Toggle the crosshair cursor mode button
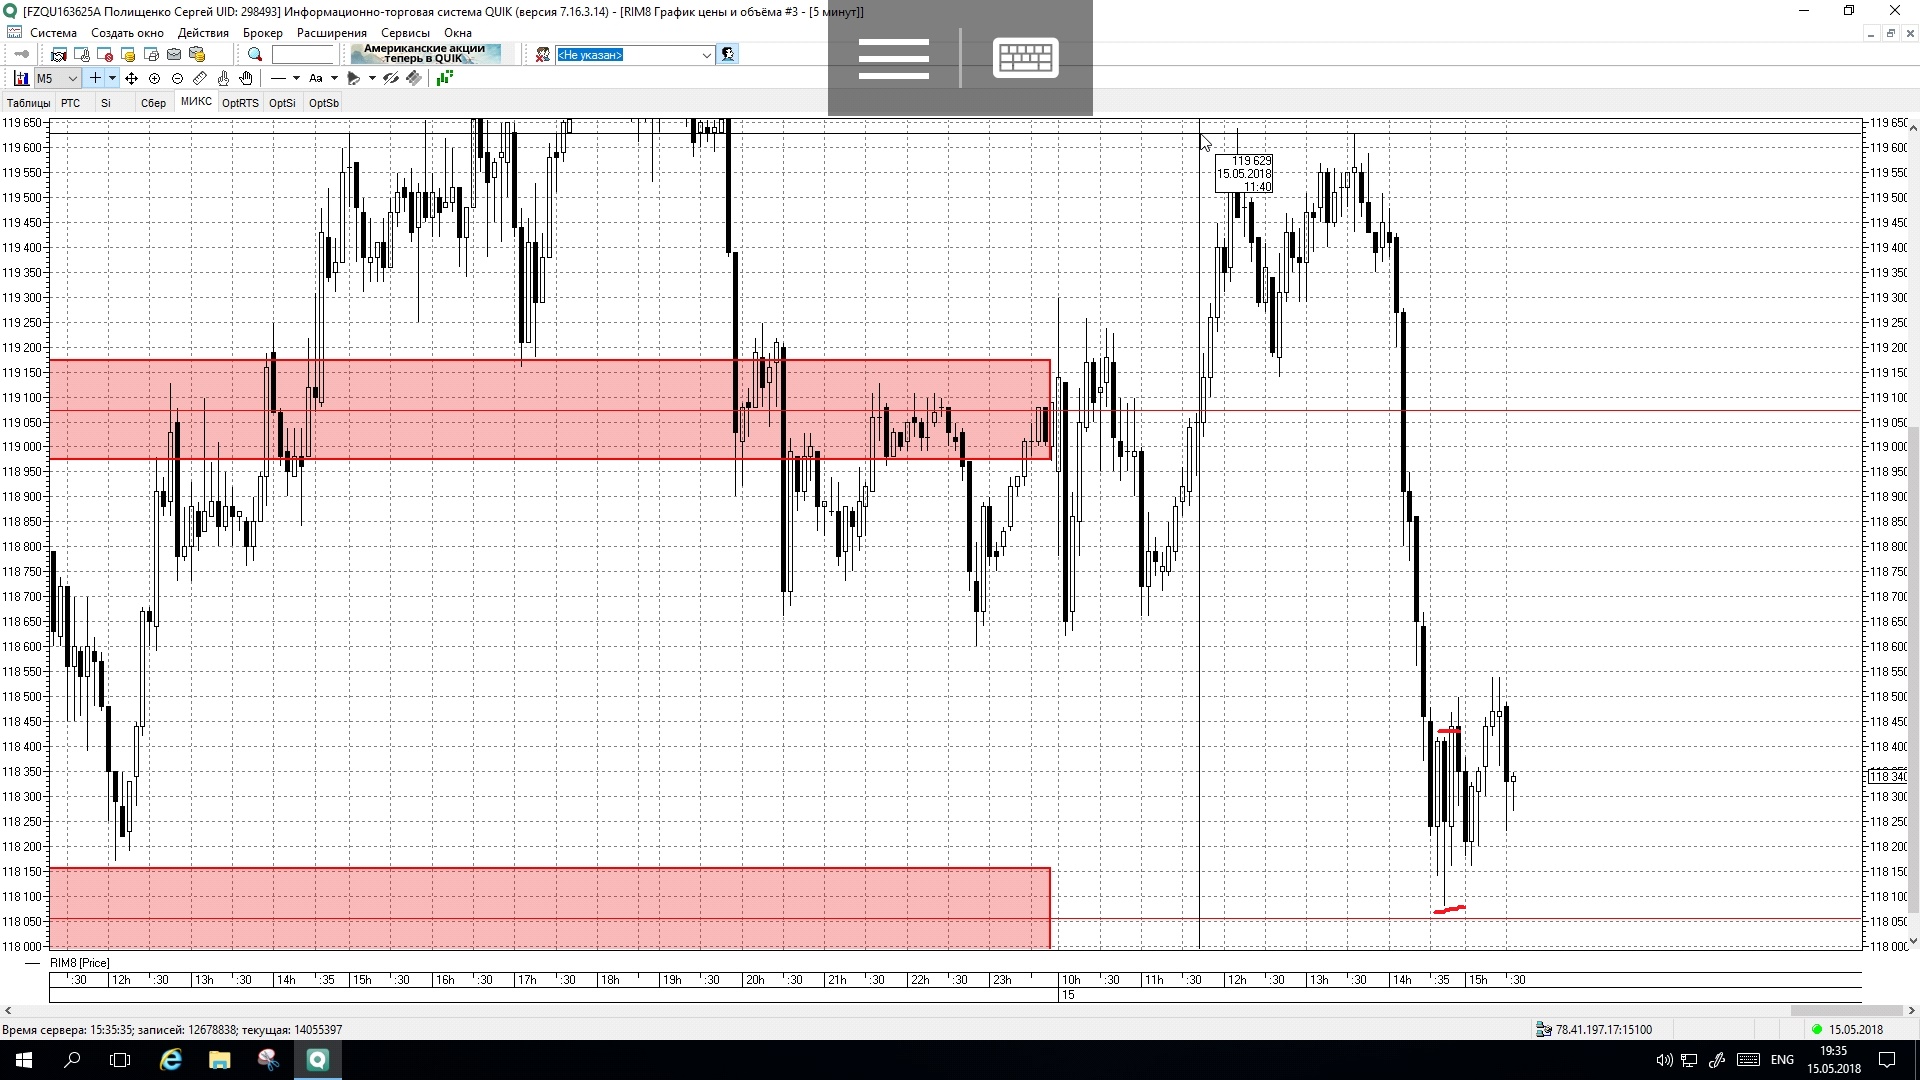The width and height of the screenshot is (1920, 1080). point(95,78)
